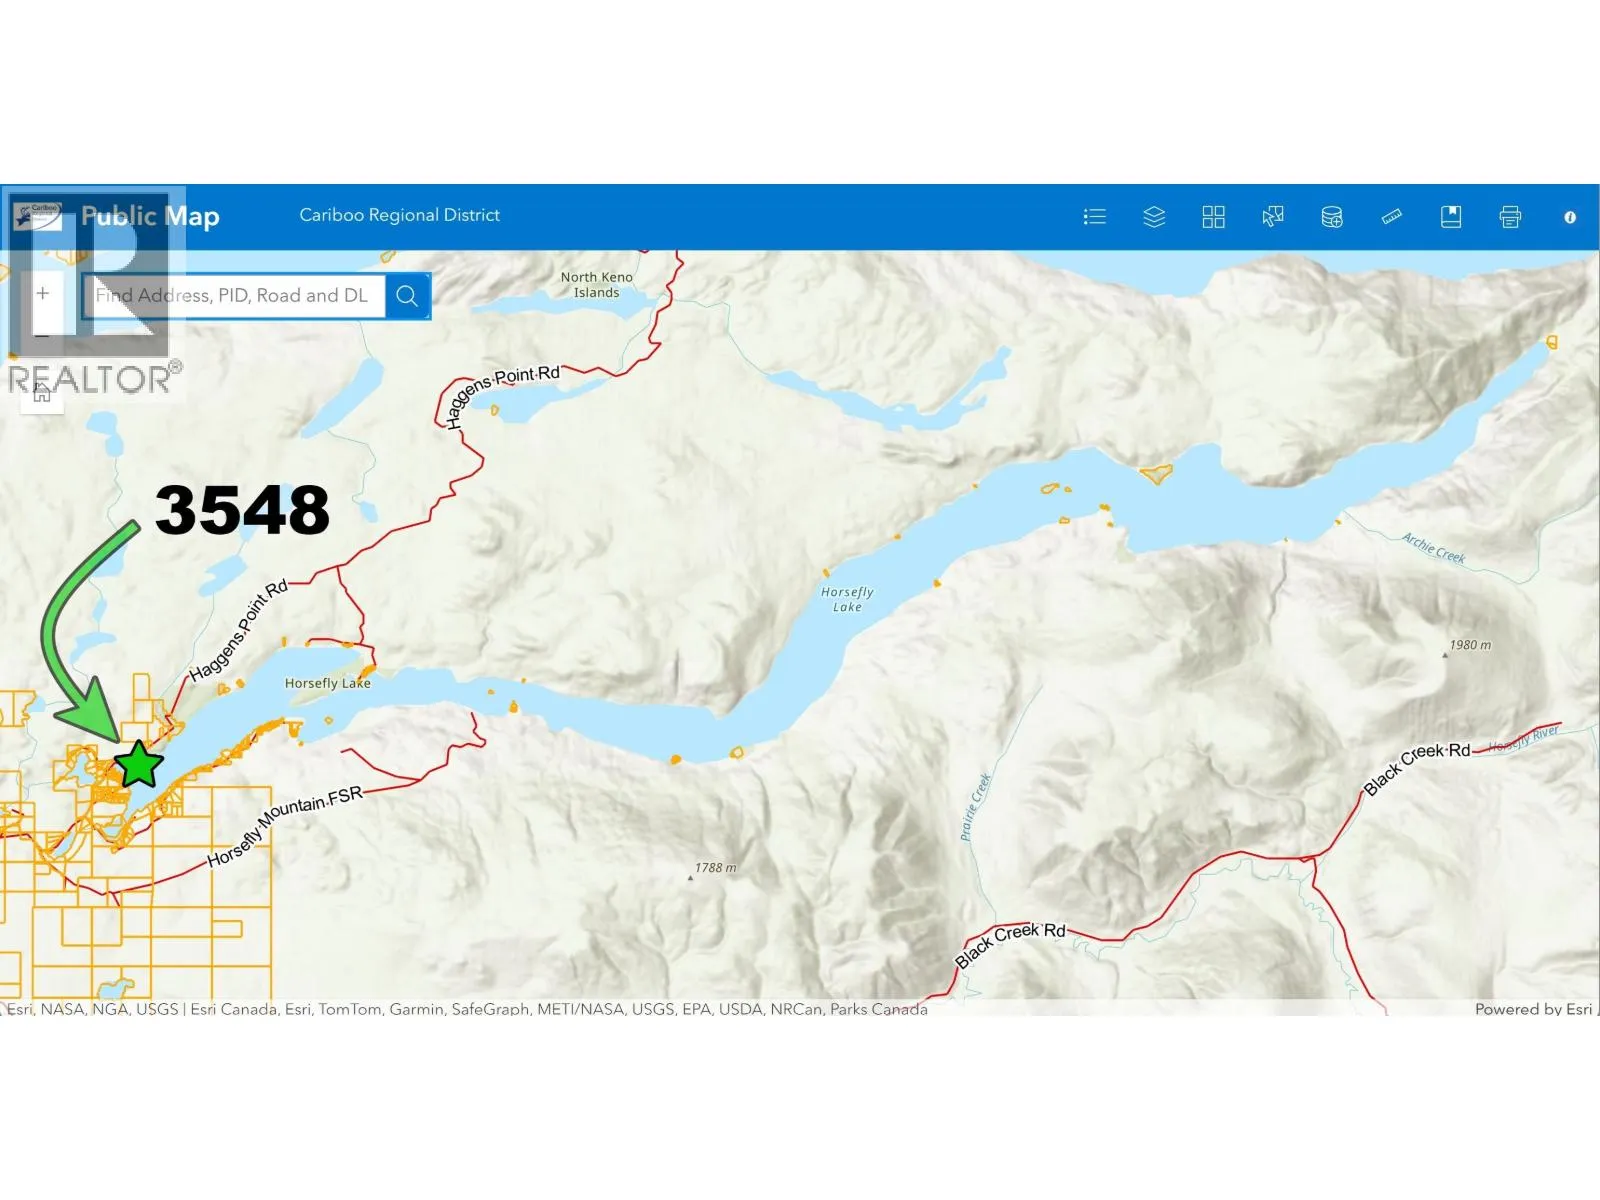This screenshot has height=1200, width=1600.
Task: Open the Add Data icon
Action: [1332, 217]
